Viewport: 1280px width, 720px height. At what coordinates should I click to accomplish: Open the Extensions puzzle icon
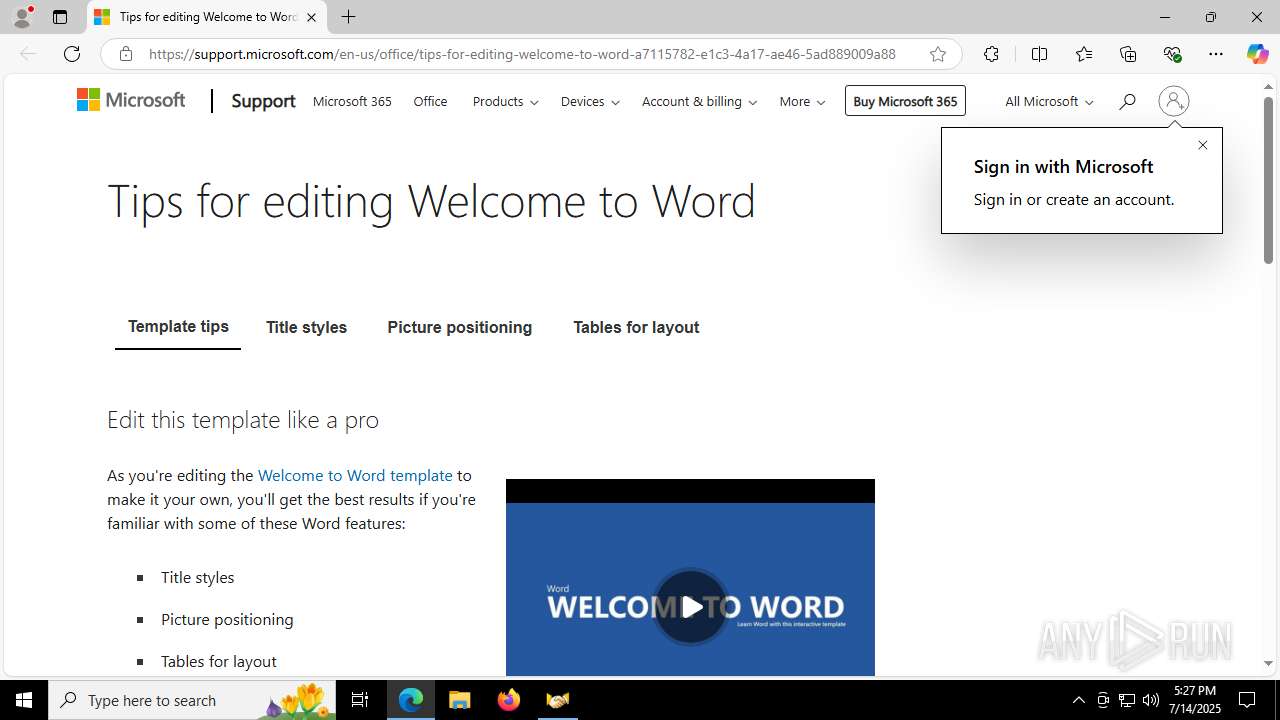pyautogui.click(x=991, y=54)
